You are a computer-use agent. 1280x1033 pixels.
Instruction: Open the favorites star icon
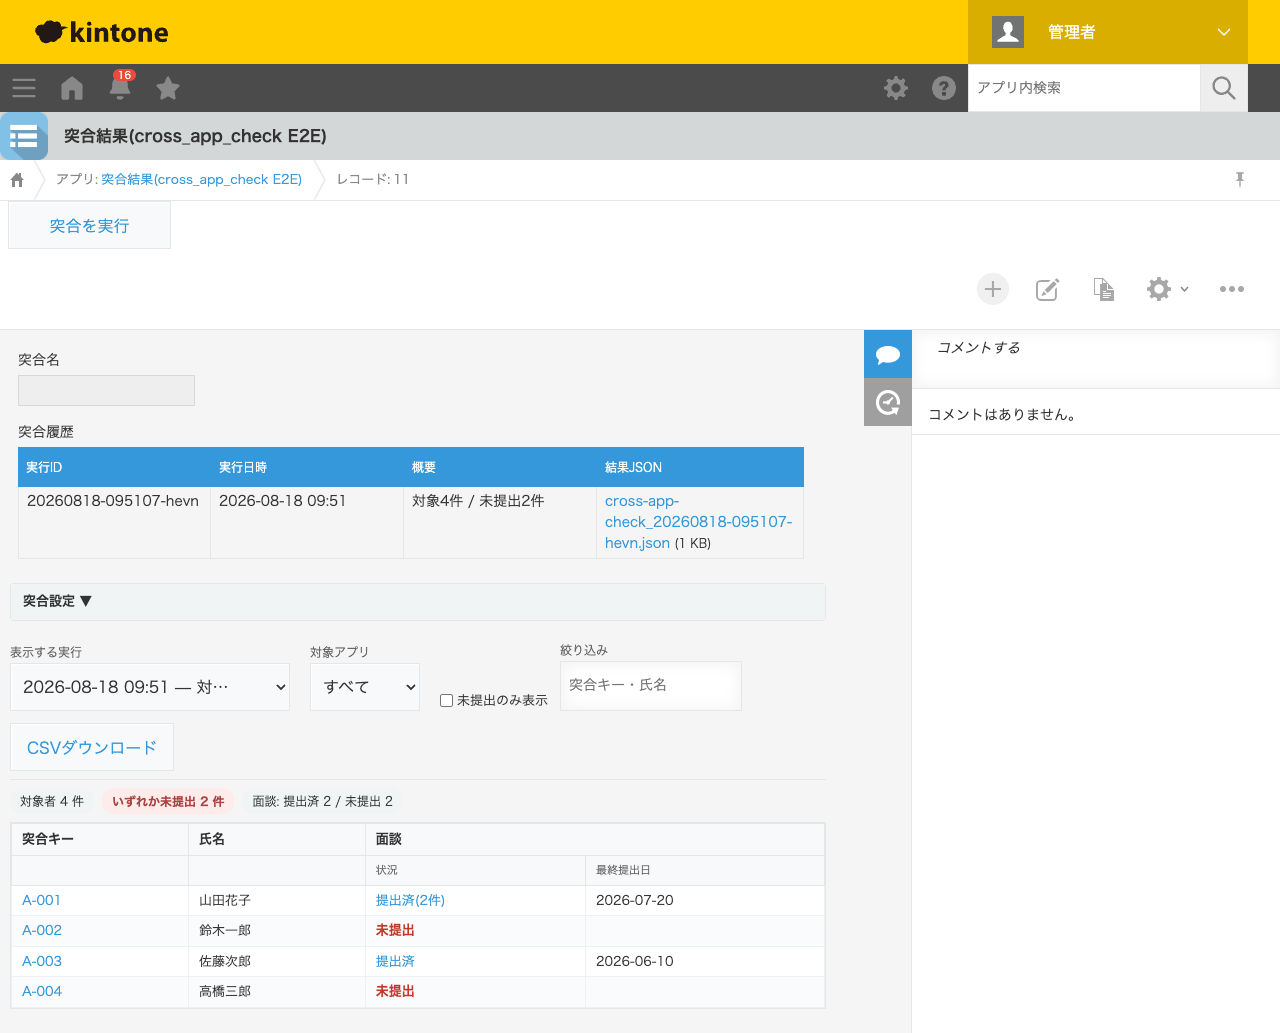point(168,88)
